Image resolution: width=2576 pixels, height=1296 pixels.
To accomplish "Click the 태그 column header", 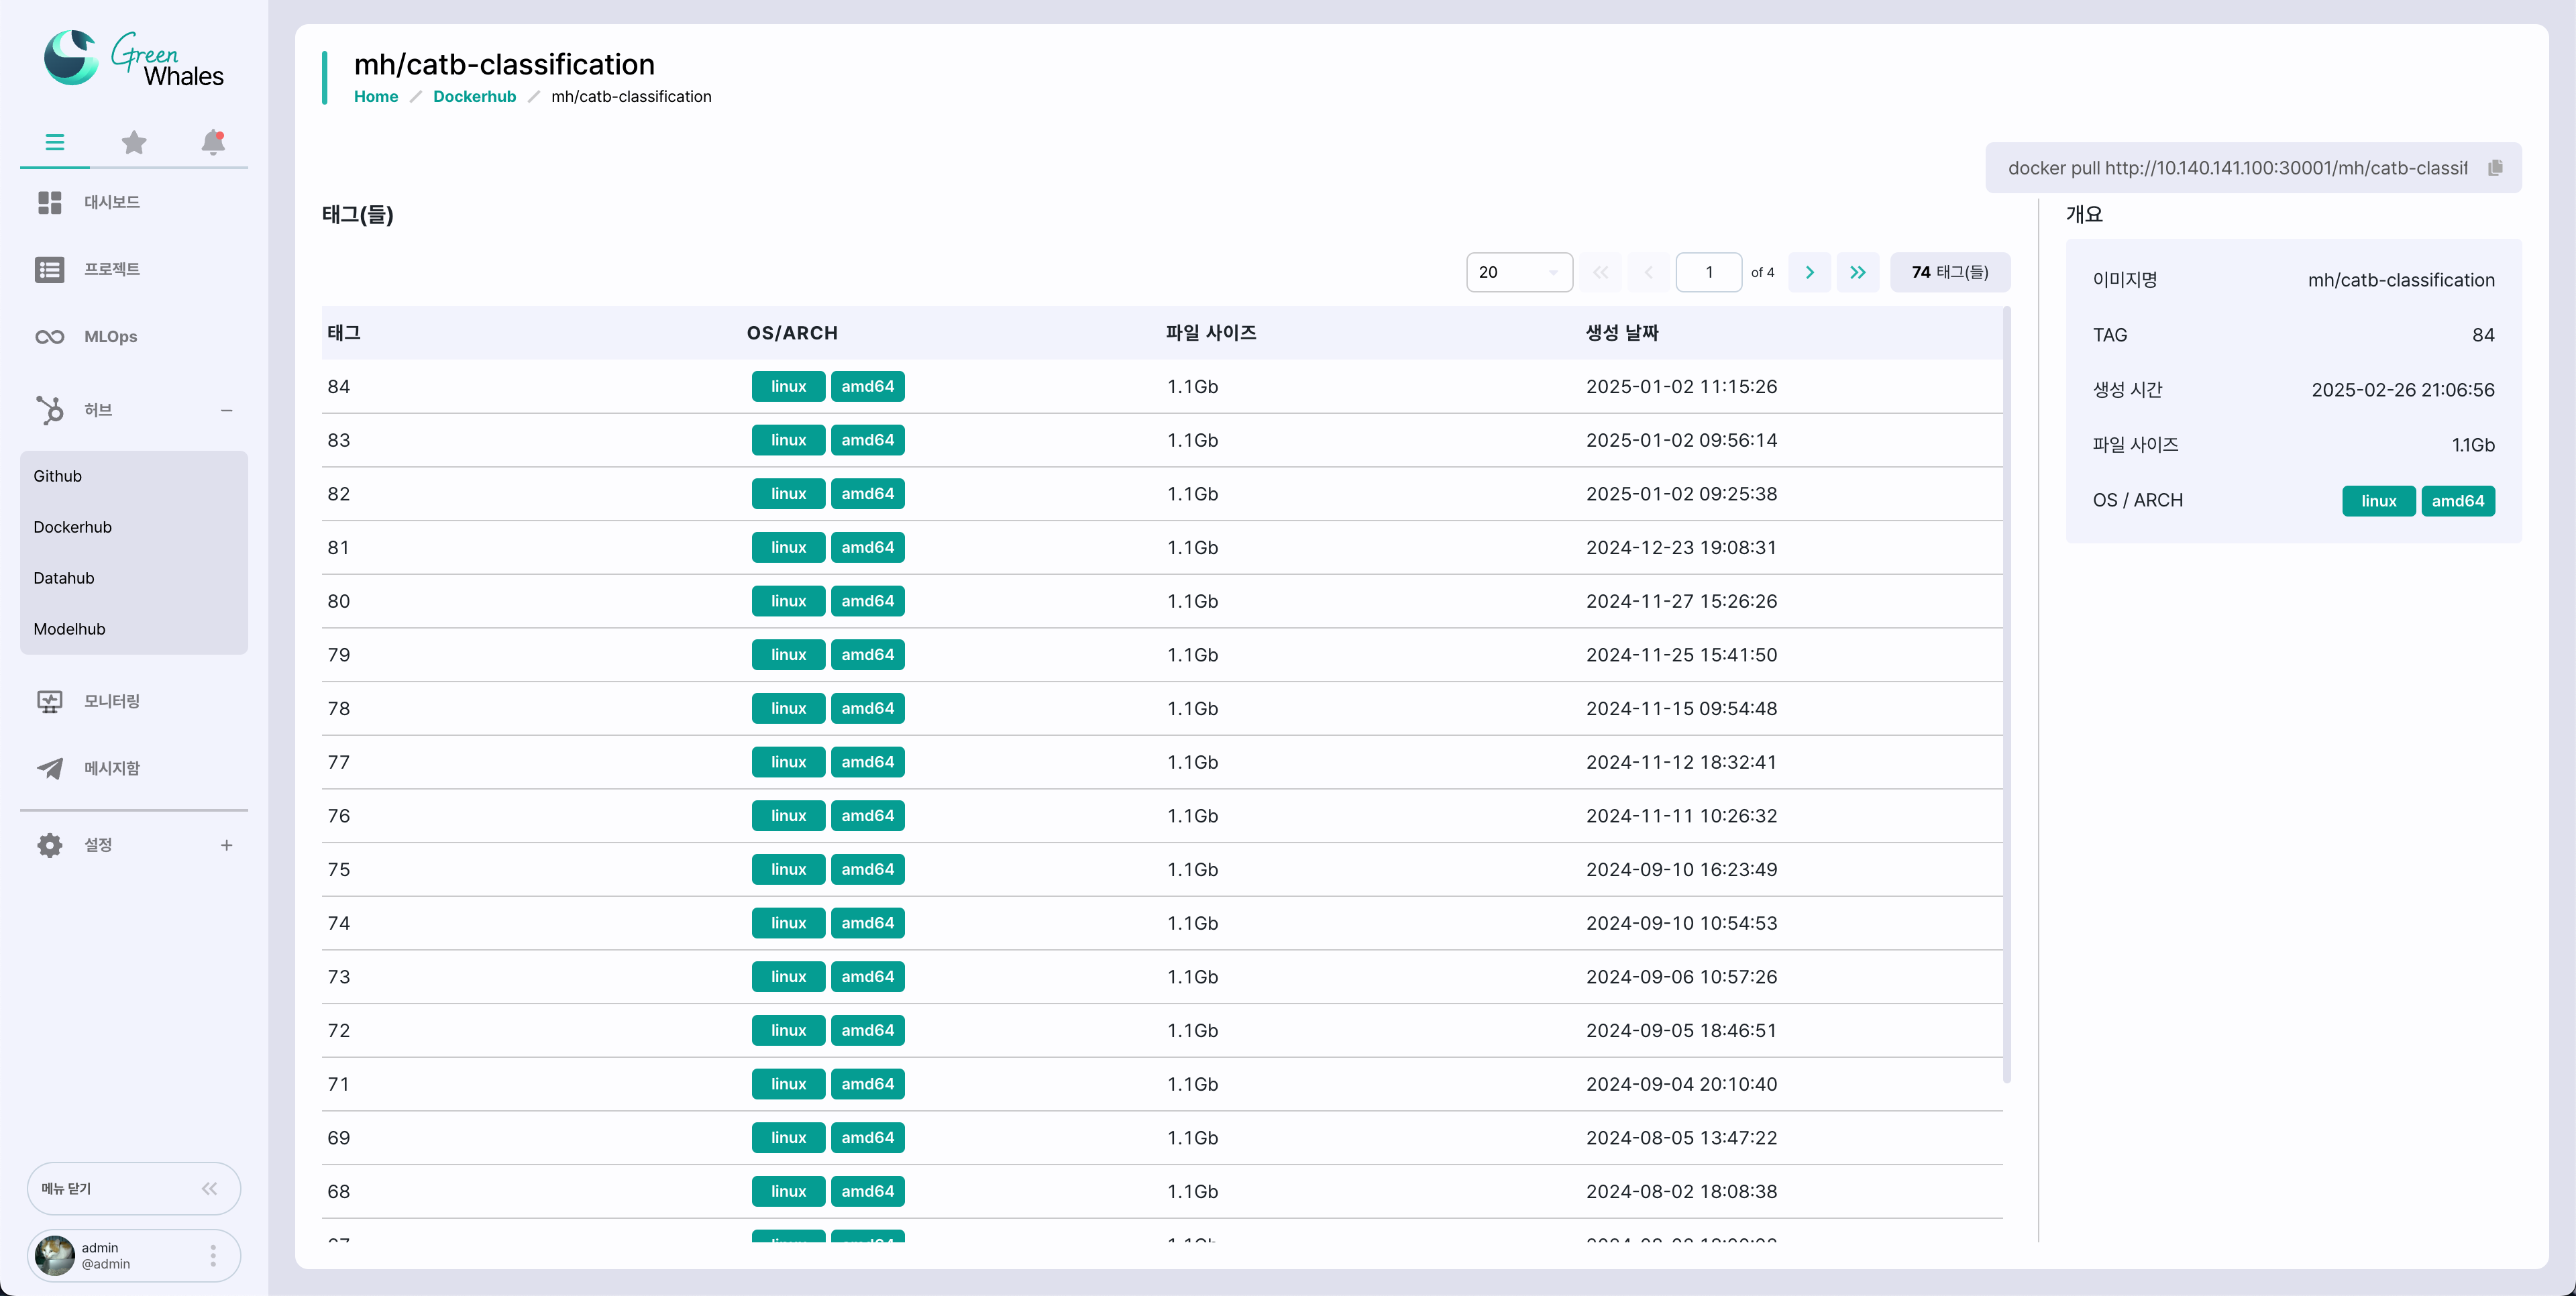I will (344, 333).
